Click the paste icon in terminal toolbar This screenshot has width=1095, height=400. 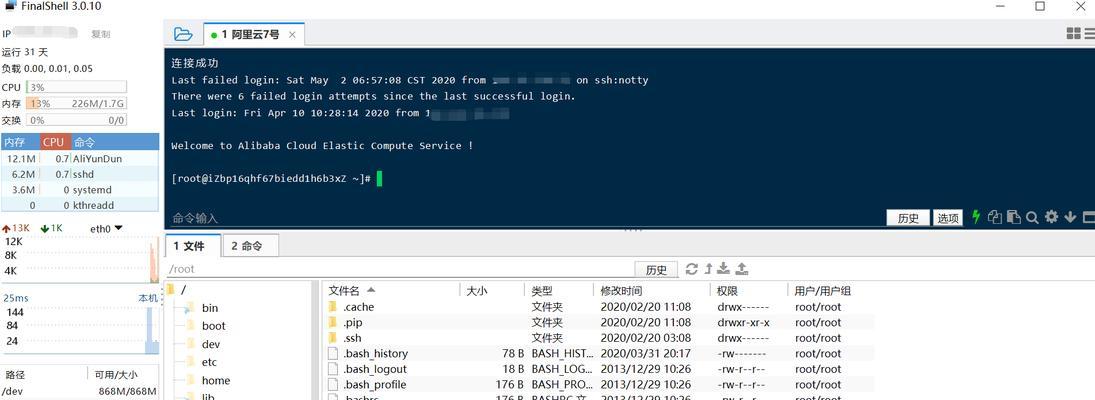[1013, 217]
